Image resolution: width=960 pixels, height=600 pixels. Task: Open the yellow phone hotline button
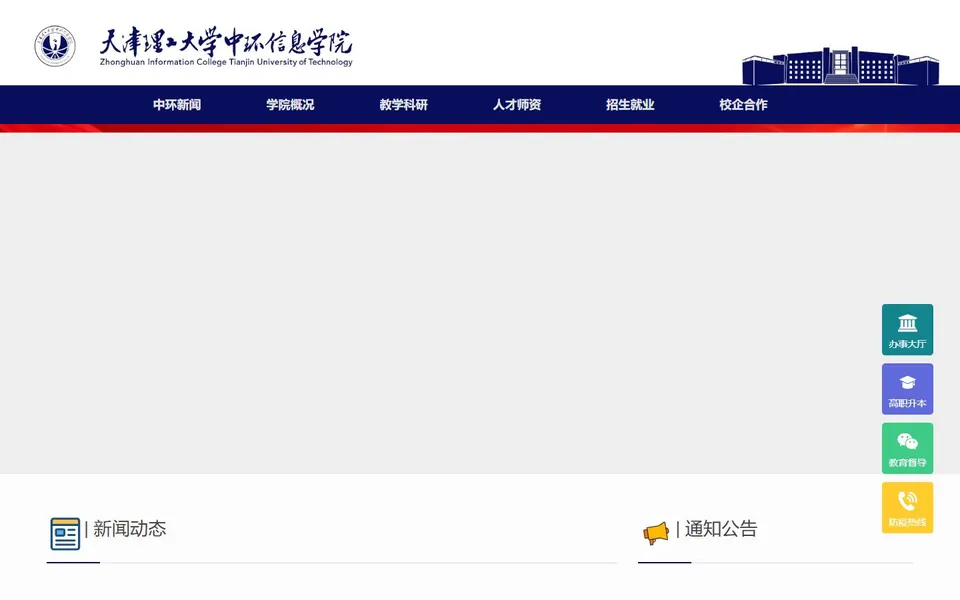point(907,508)
